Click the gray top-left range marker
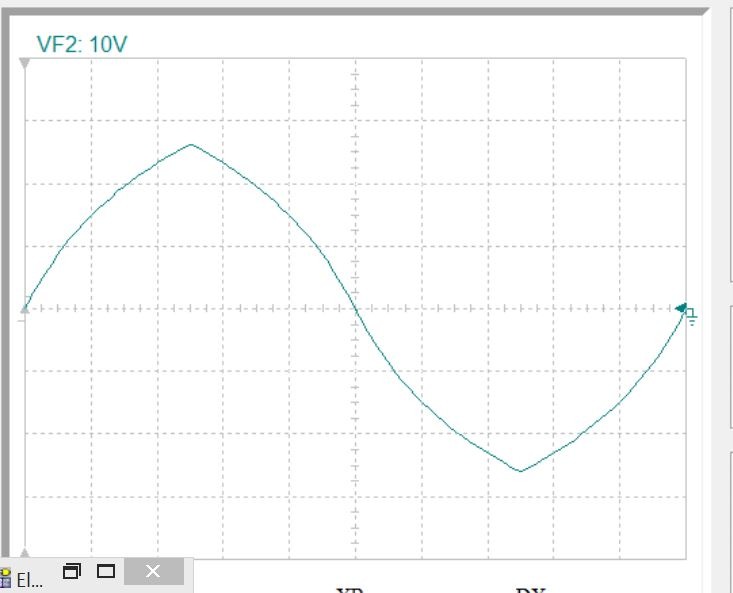The image size is (733, 593). pos(25,64)
